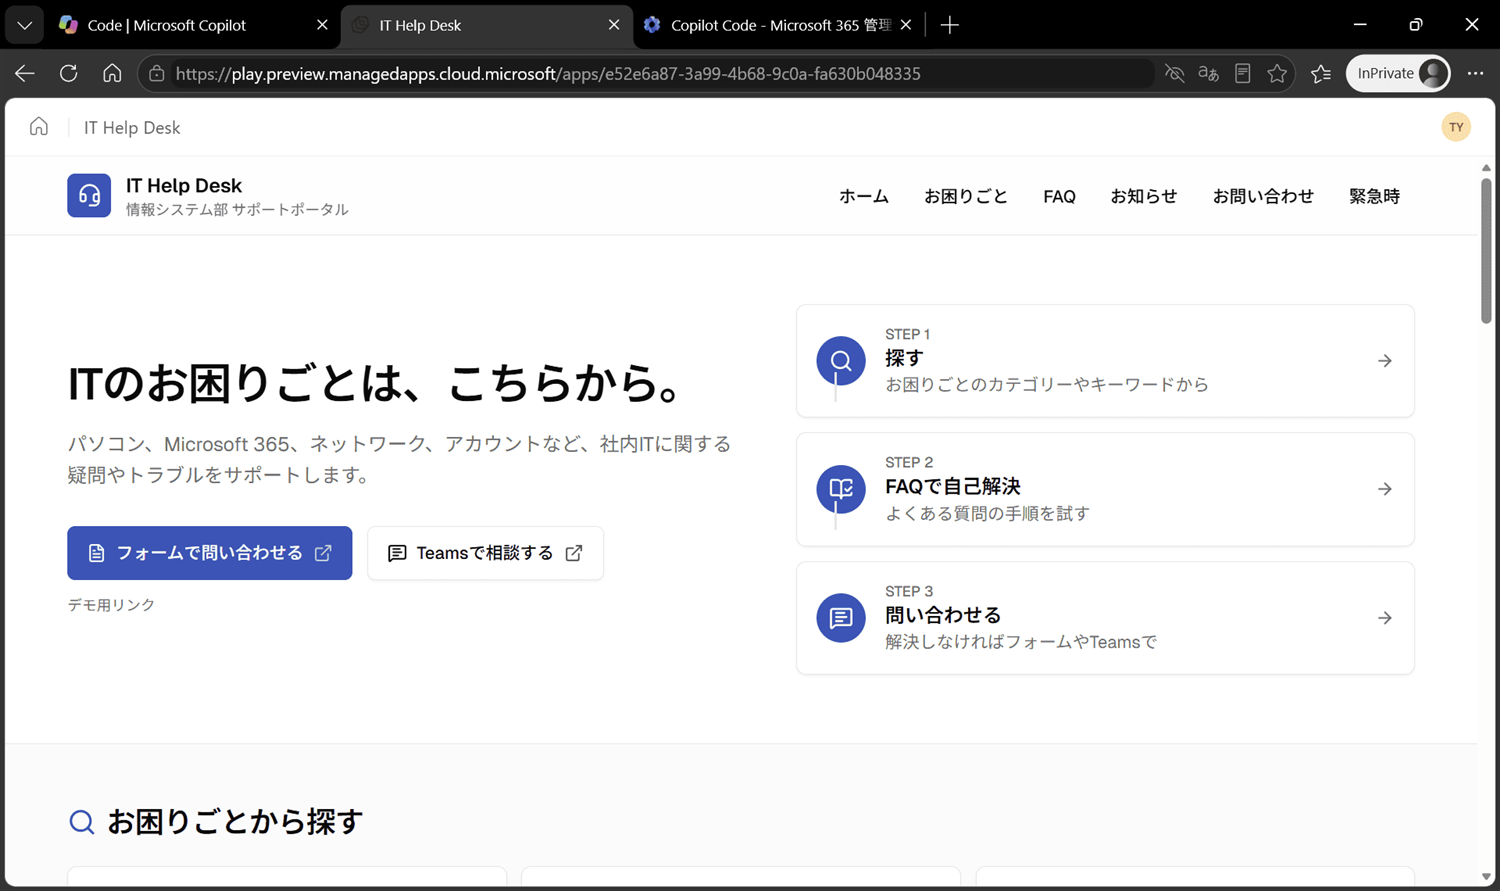Switch to Copilot Code - Microsoft 365 tab

[779, 25]
